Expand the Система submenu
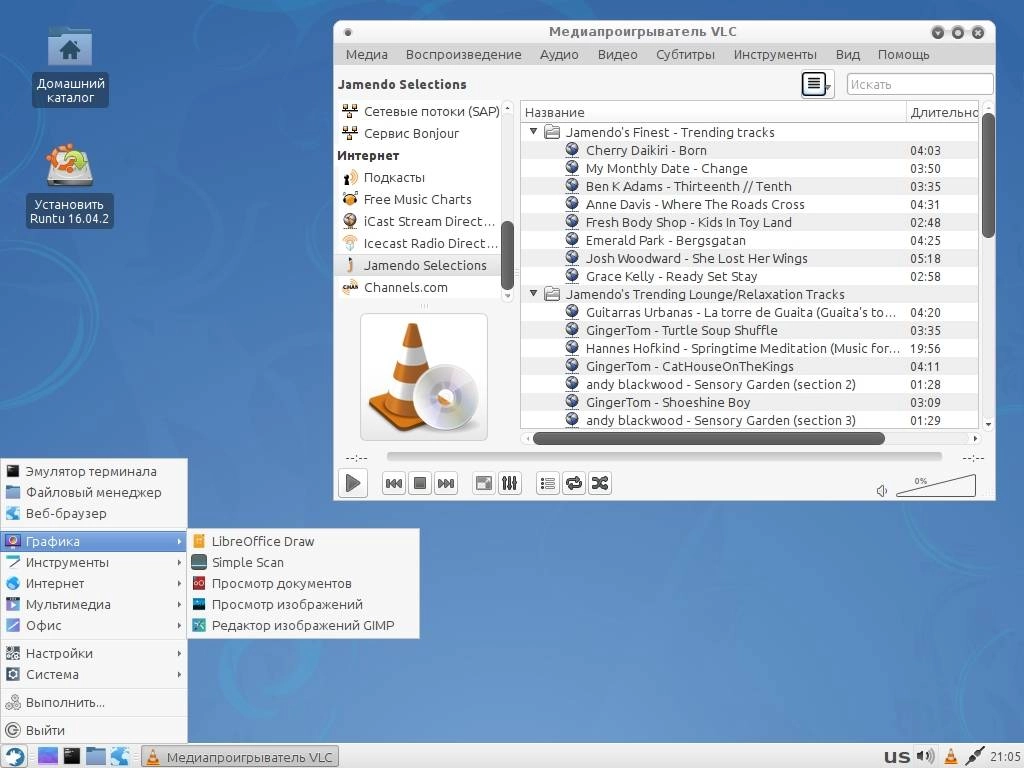The width and height of the screenshot is (1024, 768). click(x=94, y=674)
